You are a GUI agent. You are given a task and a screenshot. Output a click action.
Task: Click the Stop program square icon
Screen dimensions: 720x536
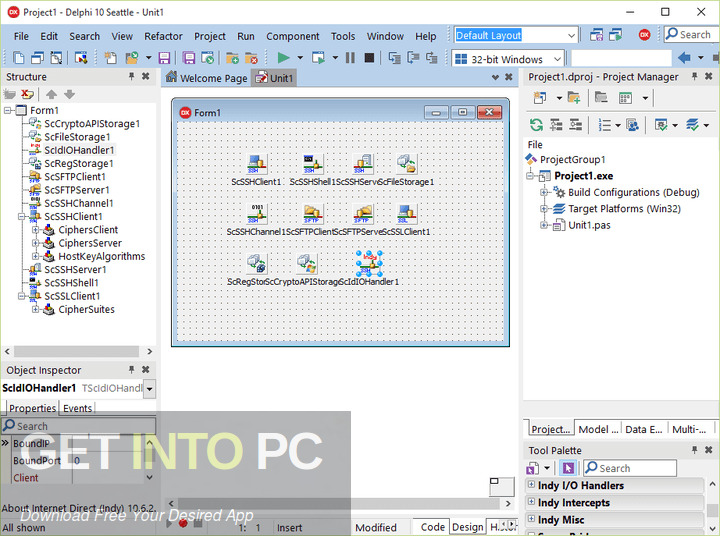369,58
